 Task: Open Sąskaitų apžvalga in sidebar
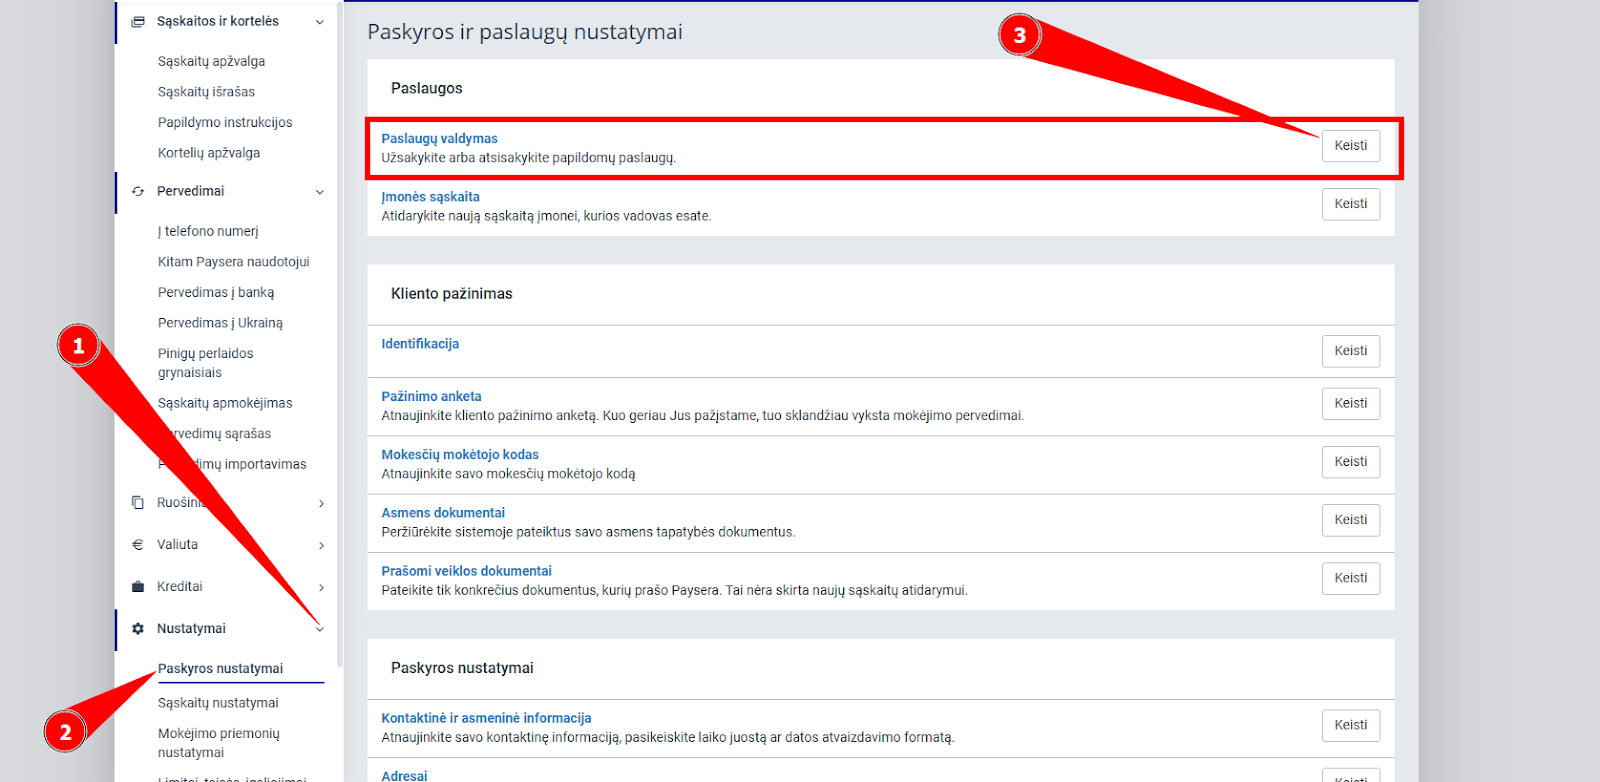(211, 61)
